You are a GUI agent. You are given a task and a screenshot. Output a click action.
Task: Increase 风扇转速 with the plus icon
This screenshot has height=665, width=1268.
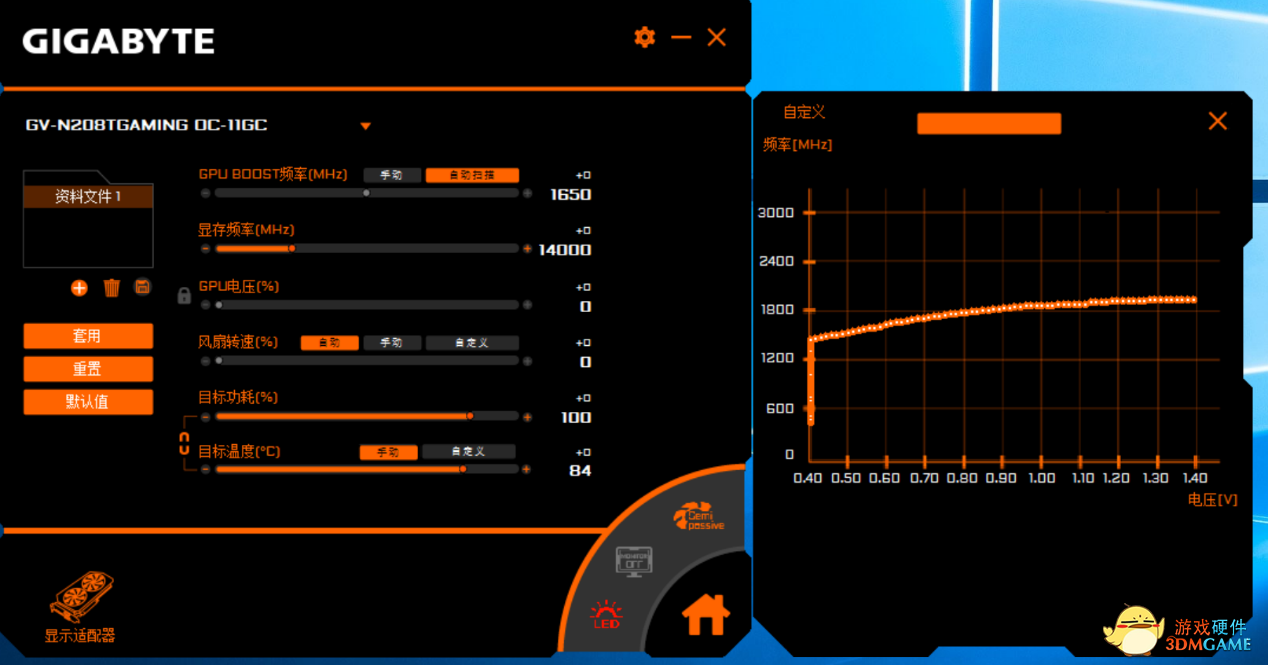pos(527,360)
